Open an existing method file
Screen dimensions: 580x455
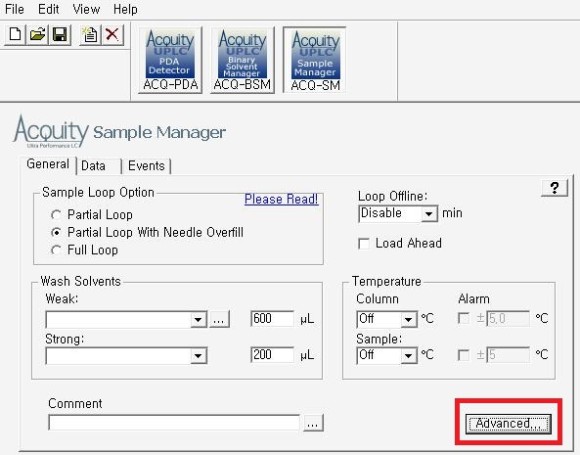pos(37,34)
